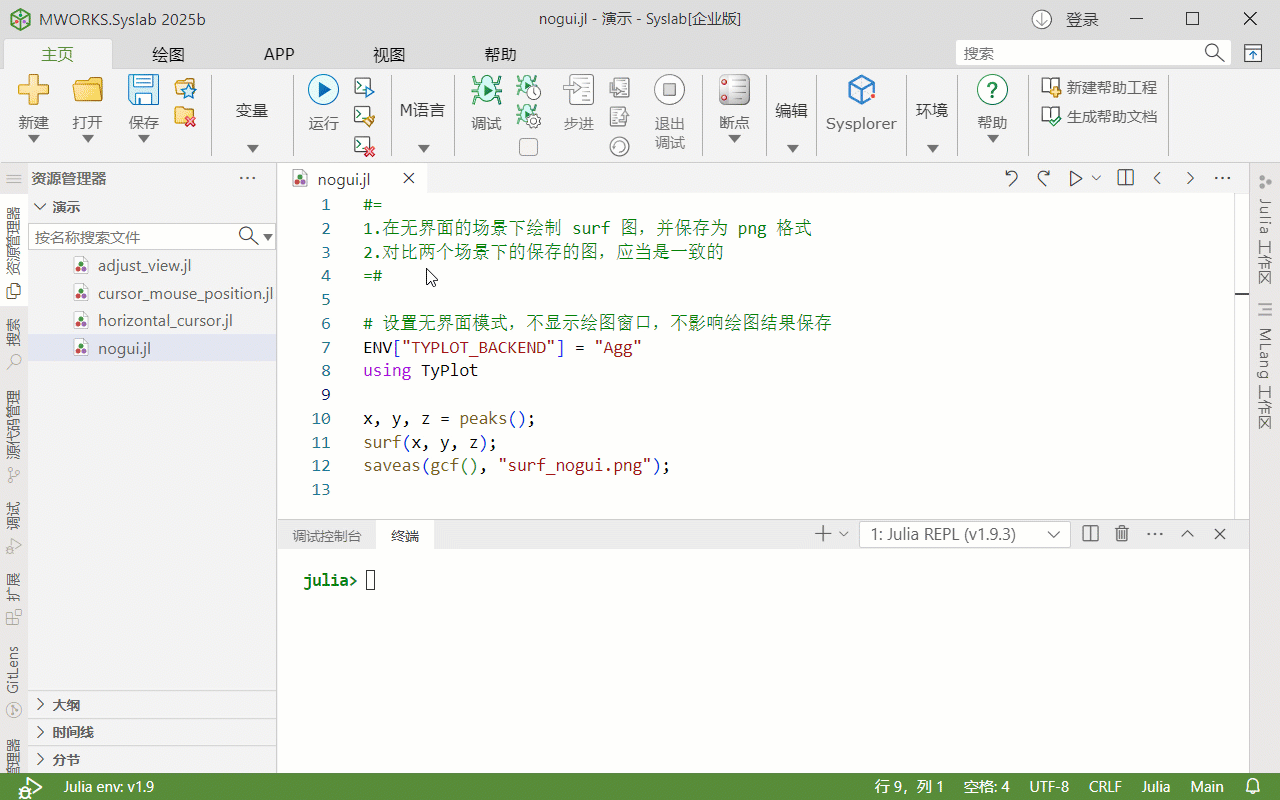Click the debug bug icon with clock
Screen dimensions: 1280x800
click(529, 88)
